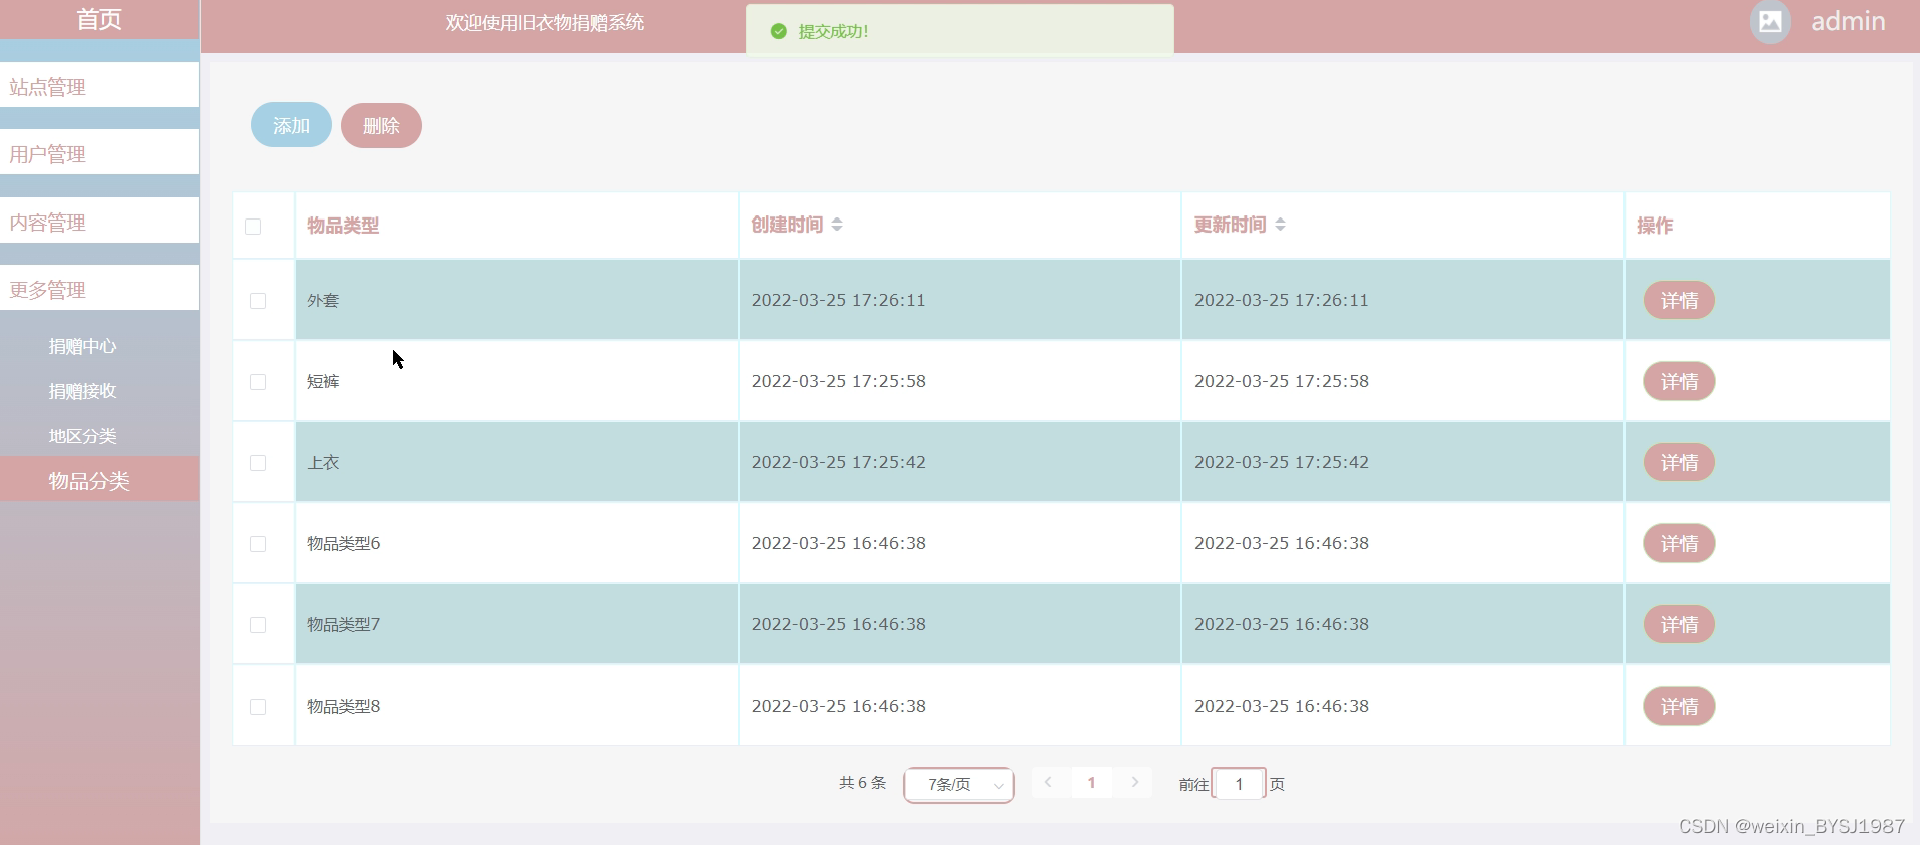Click the page 1 pagination number
Screen dimensions: 1920x845
[1091, 782]
